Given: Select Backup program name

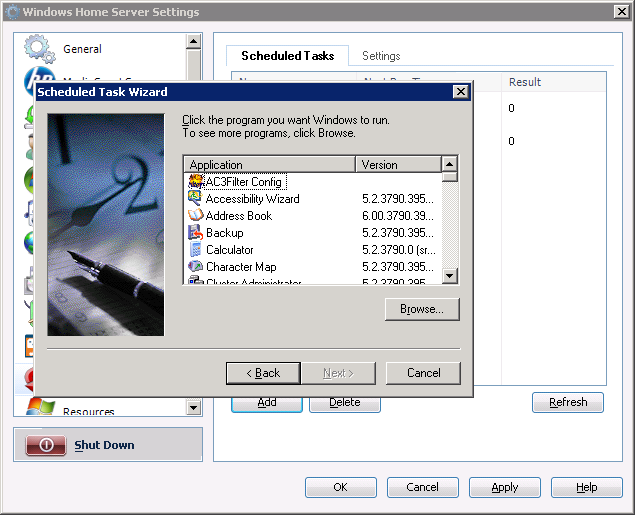Looking at the screenshot, I should point(225,233).
